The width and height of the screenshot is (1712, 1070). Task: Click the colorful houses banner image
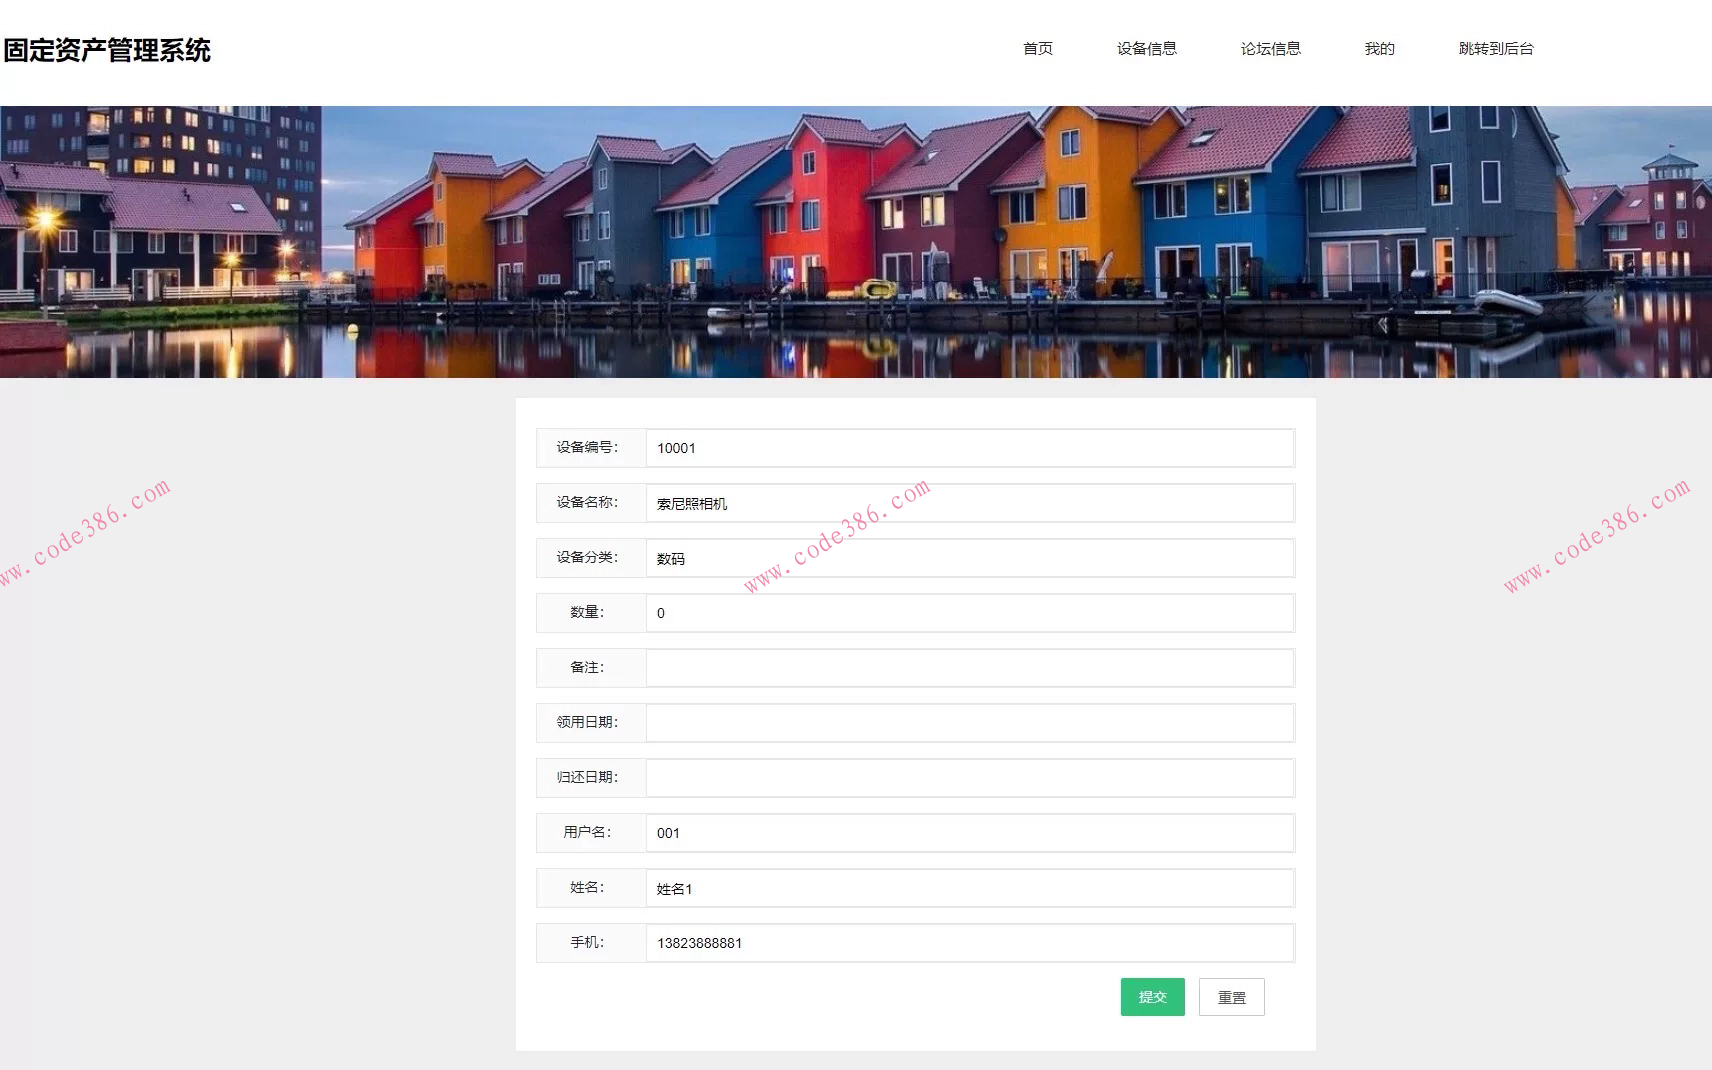click(856, 242)
